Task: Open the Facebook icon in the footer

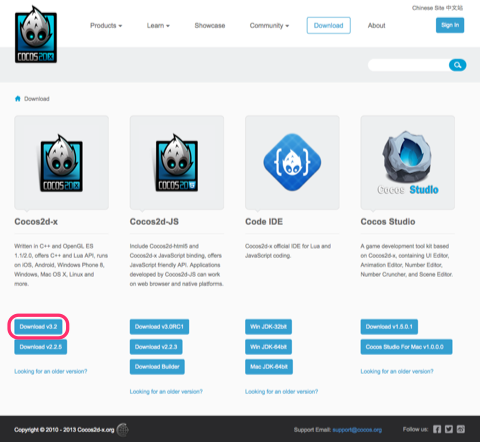Action: (x=437, y=429)
